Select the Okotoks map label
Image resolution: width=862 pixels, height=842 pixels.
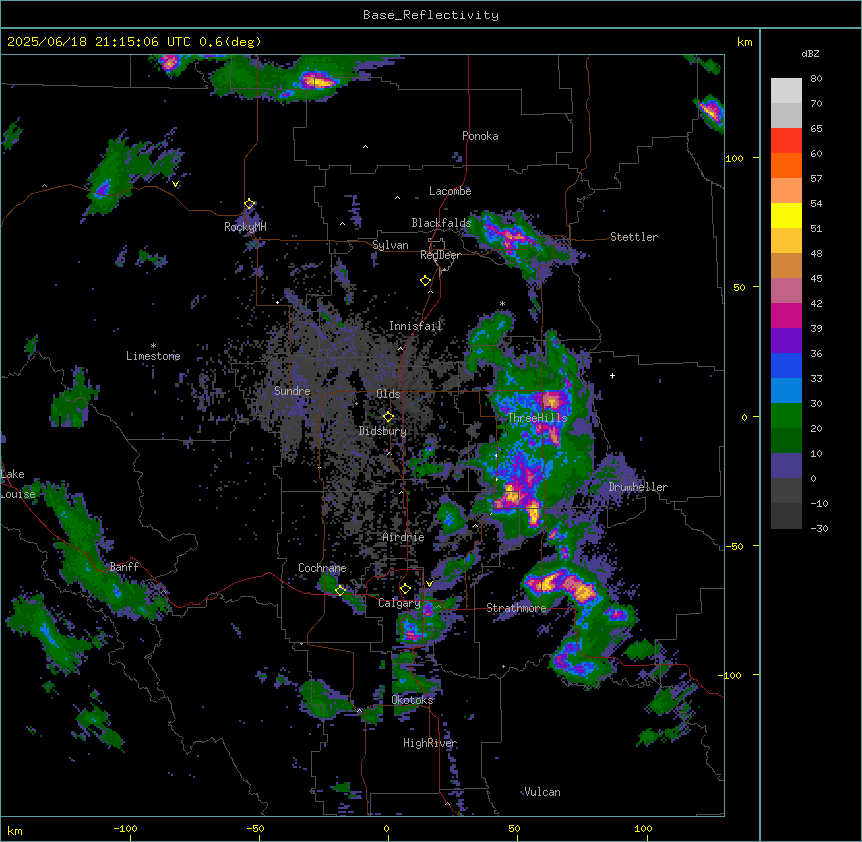click(x=412, y=700)
